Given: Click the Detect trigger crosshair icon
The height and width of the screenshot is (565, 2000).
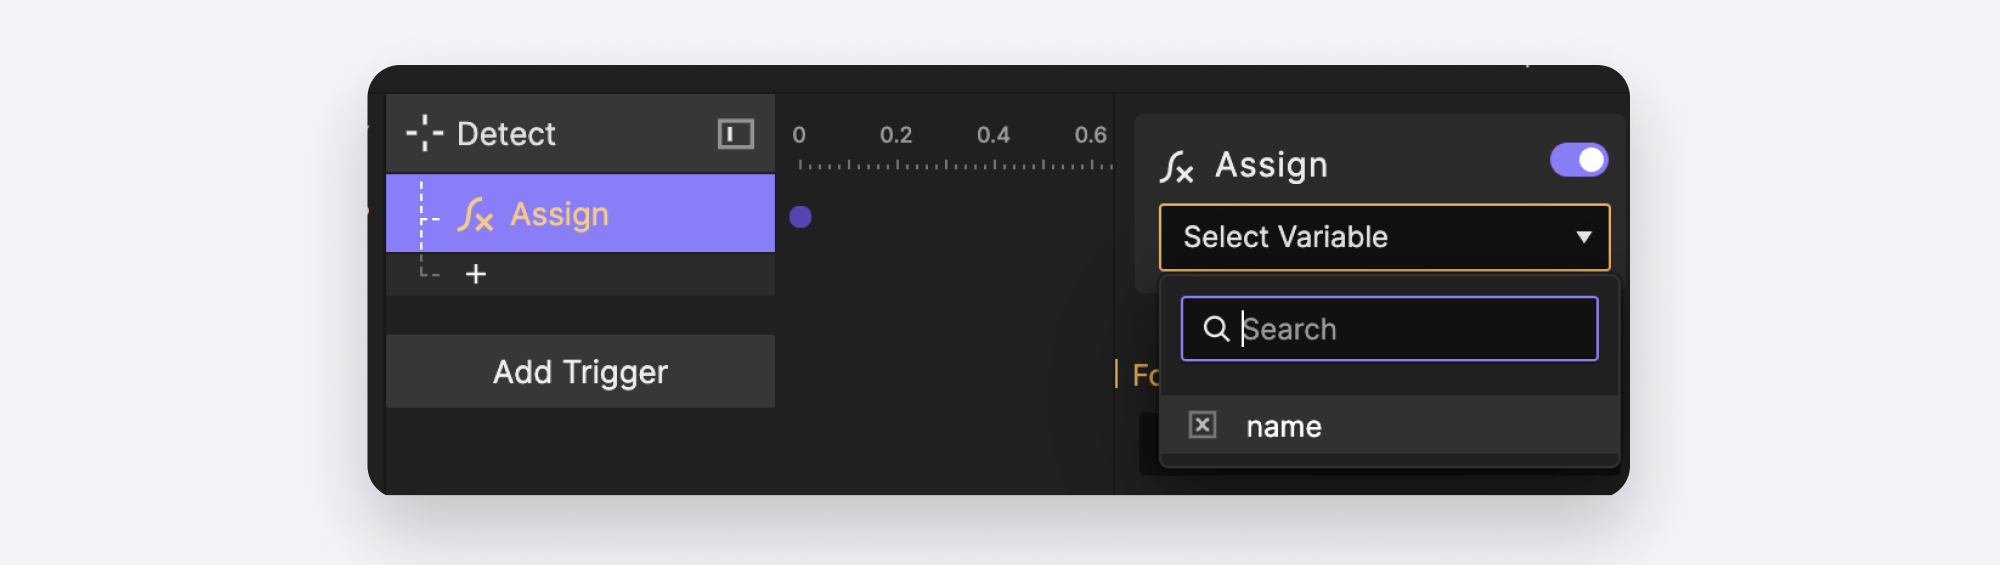Looking at the screenshot, I should [424, 133].
